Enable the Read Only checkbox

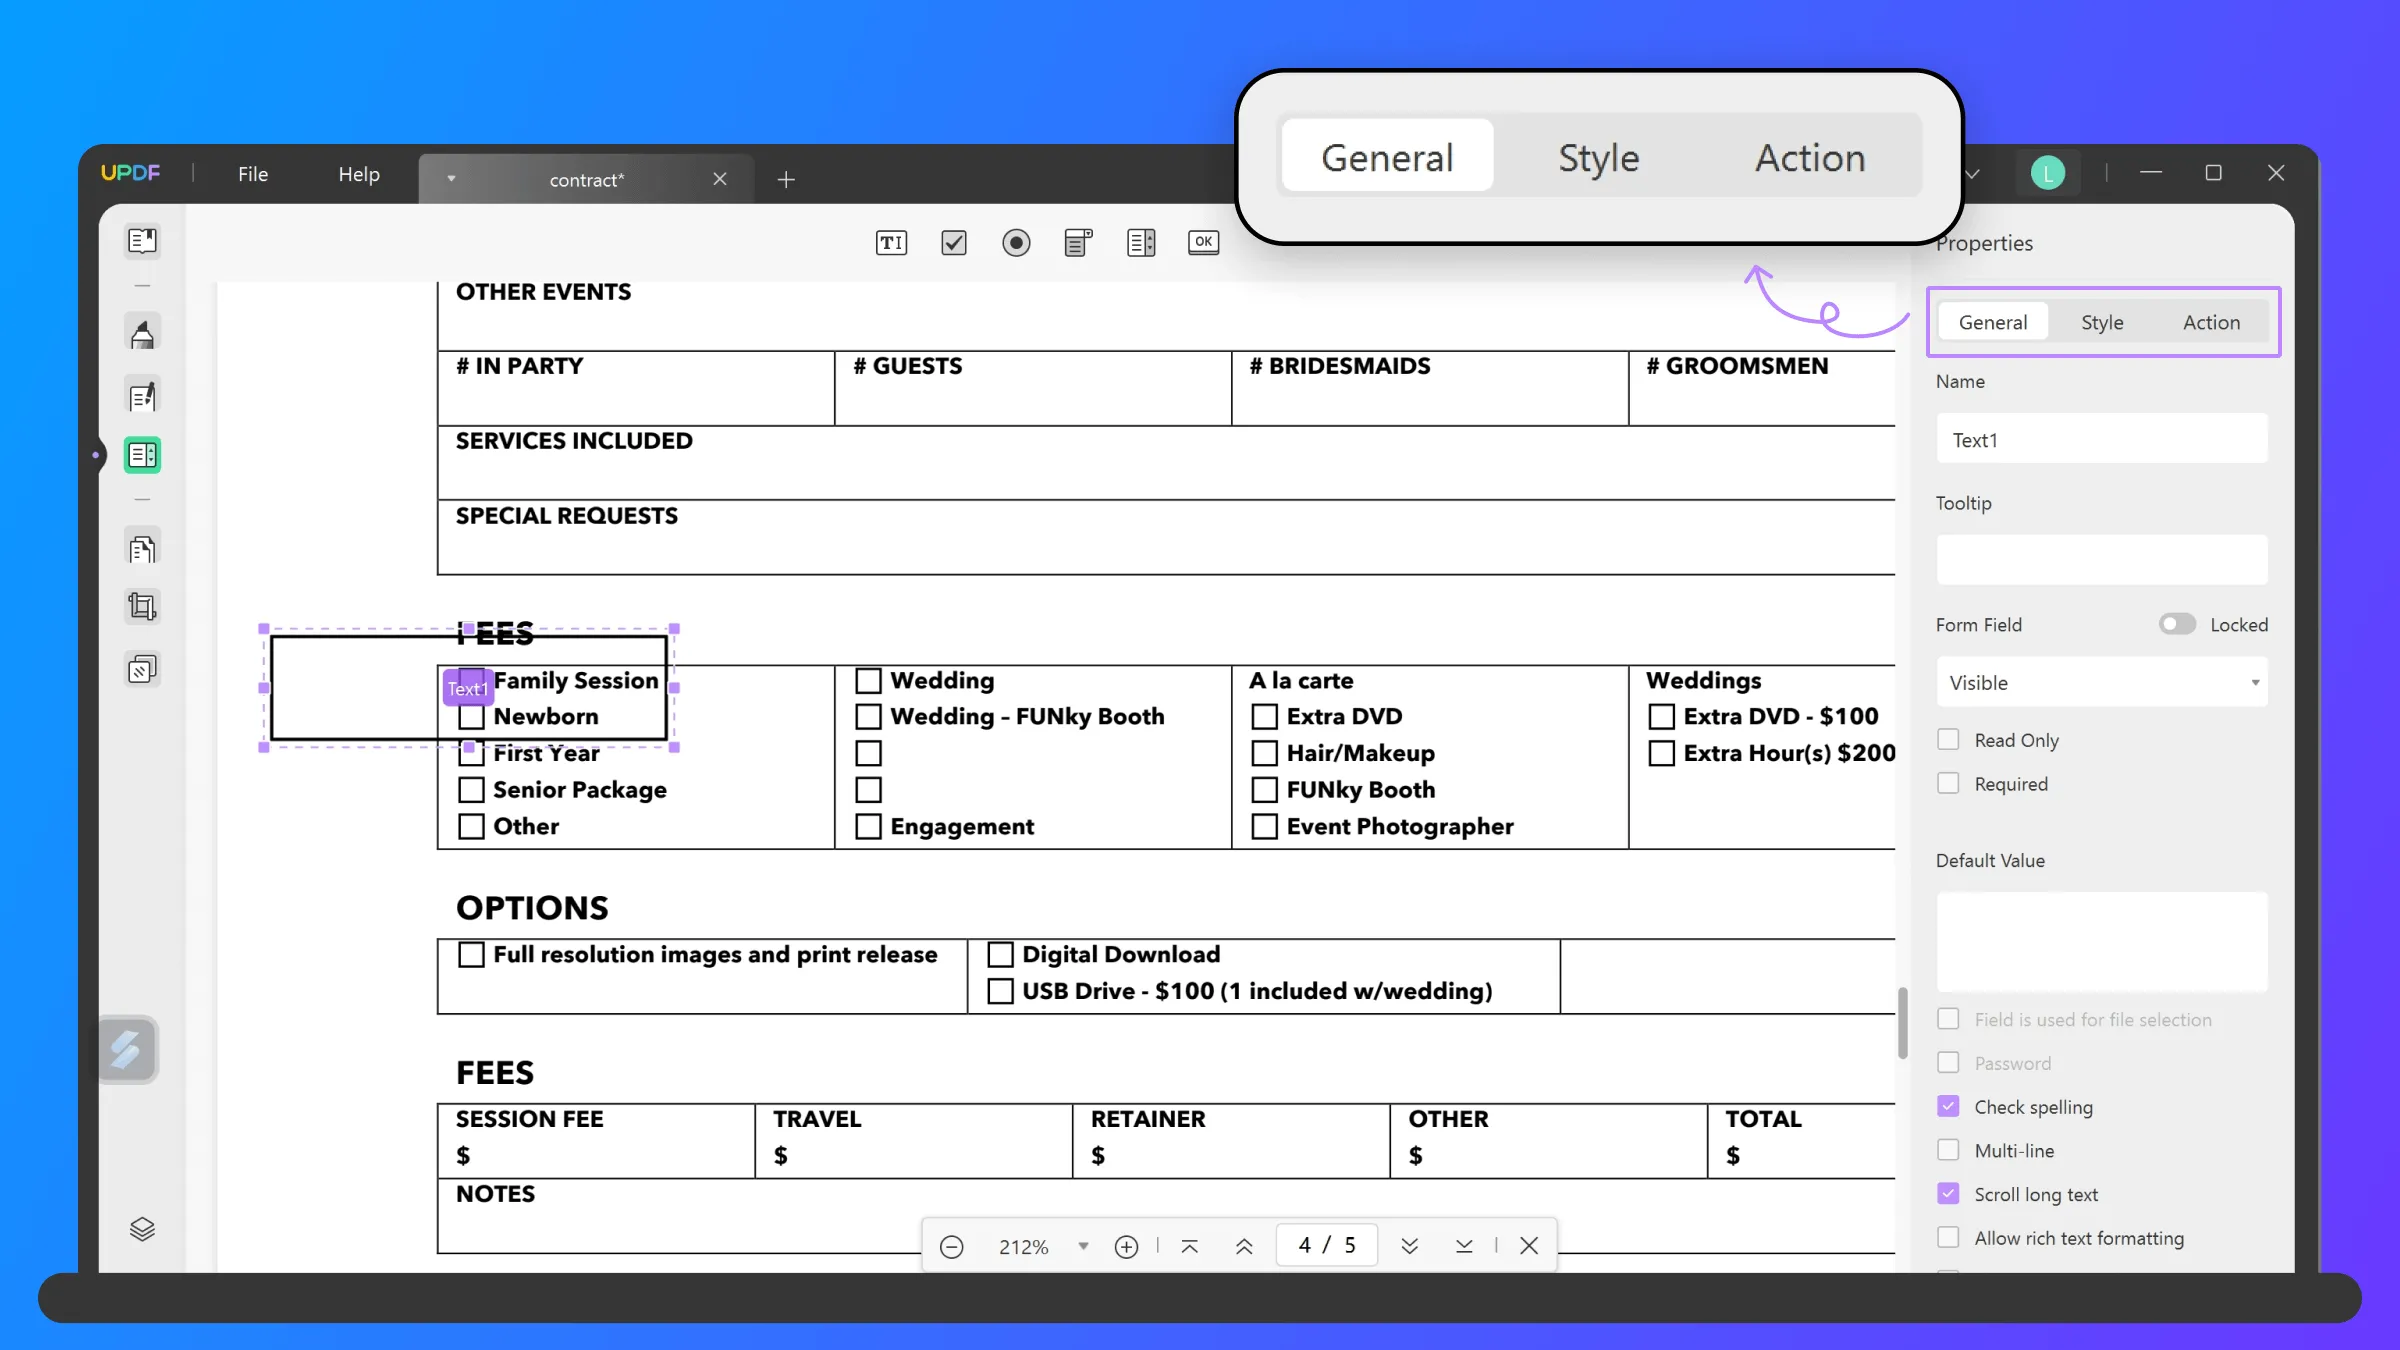(1948, 738)
